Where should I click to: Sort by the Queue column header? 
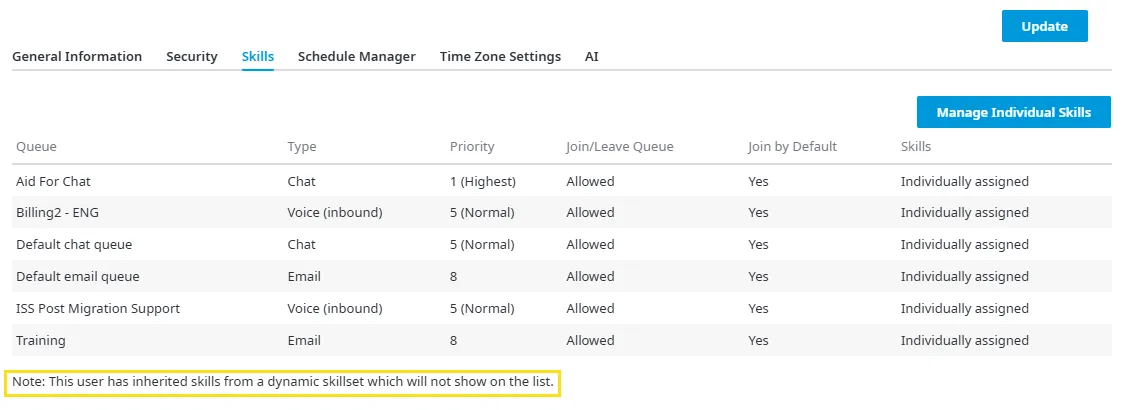[x=36, y=146]
